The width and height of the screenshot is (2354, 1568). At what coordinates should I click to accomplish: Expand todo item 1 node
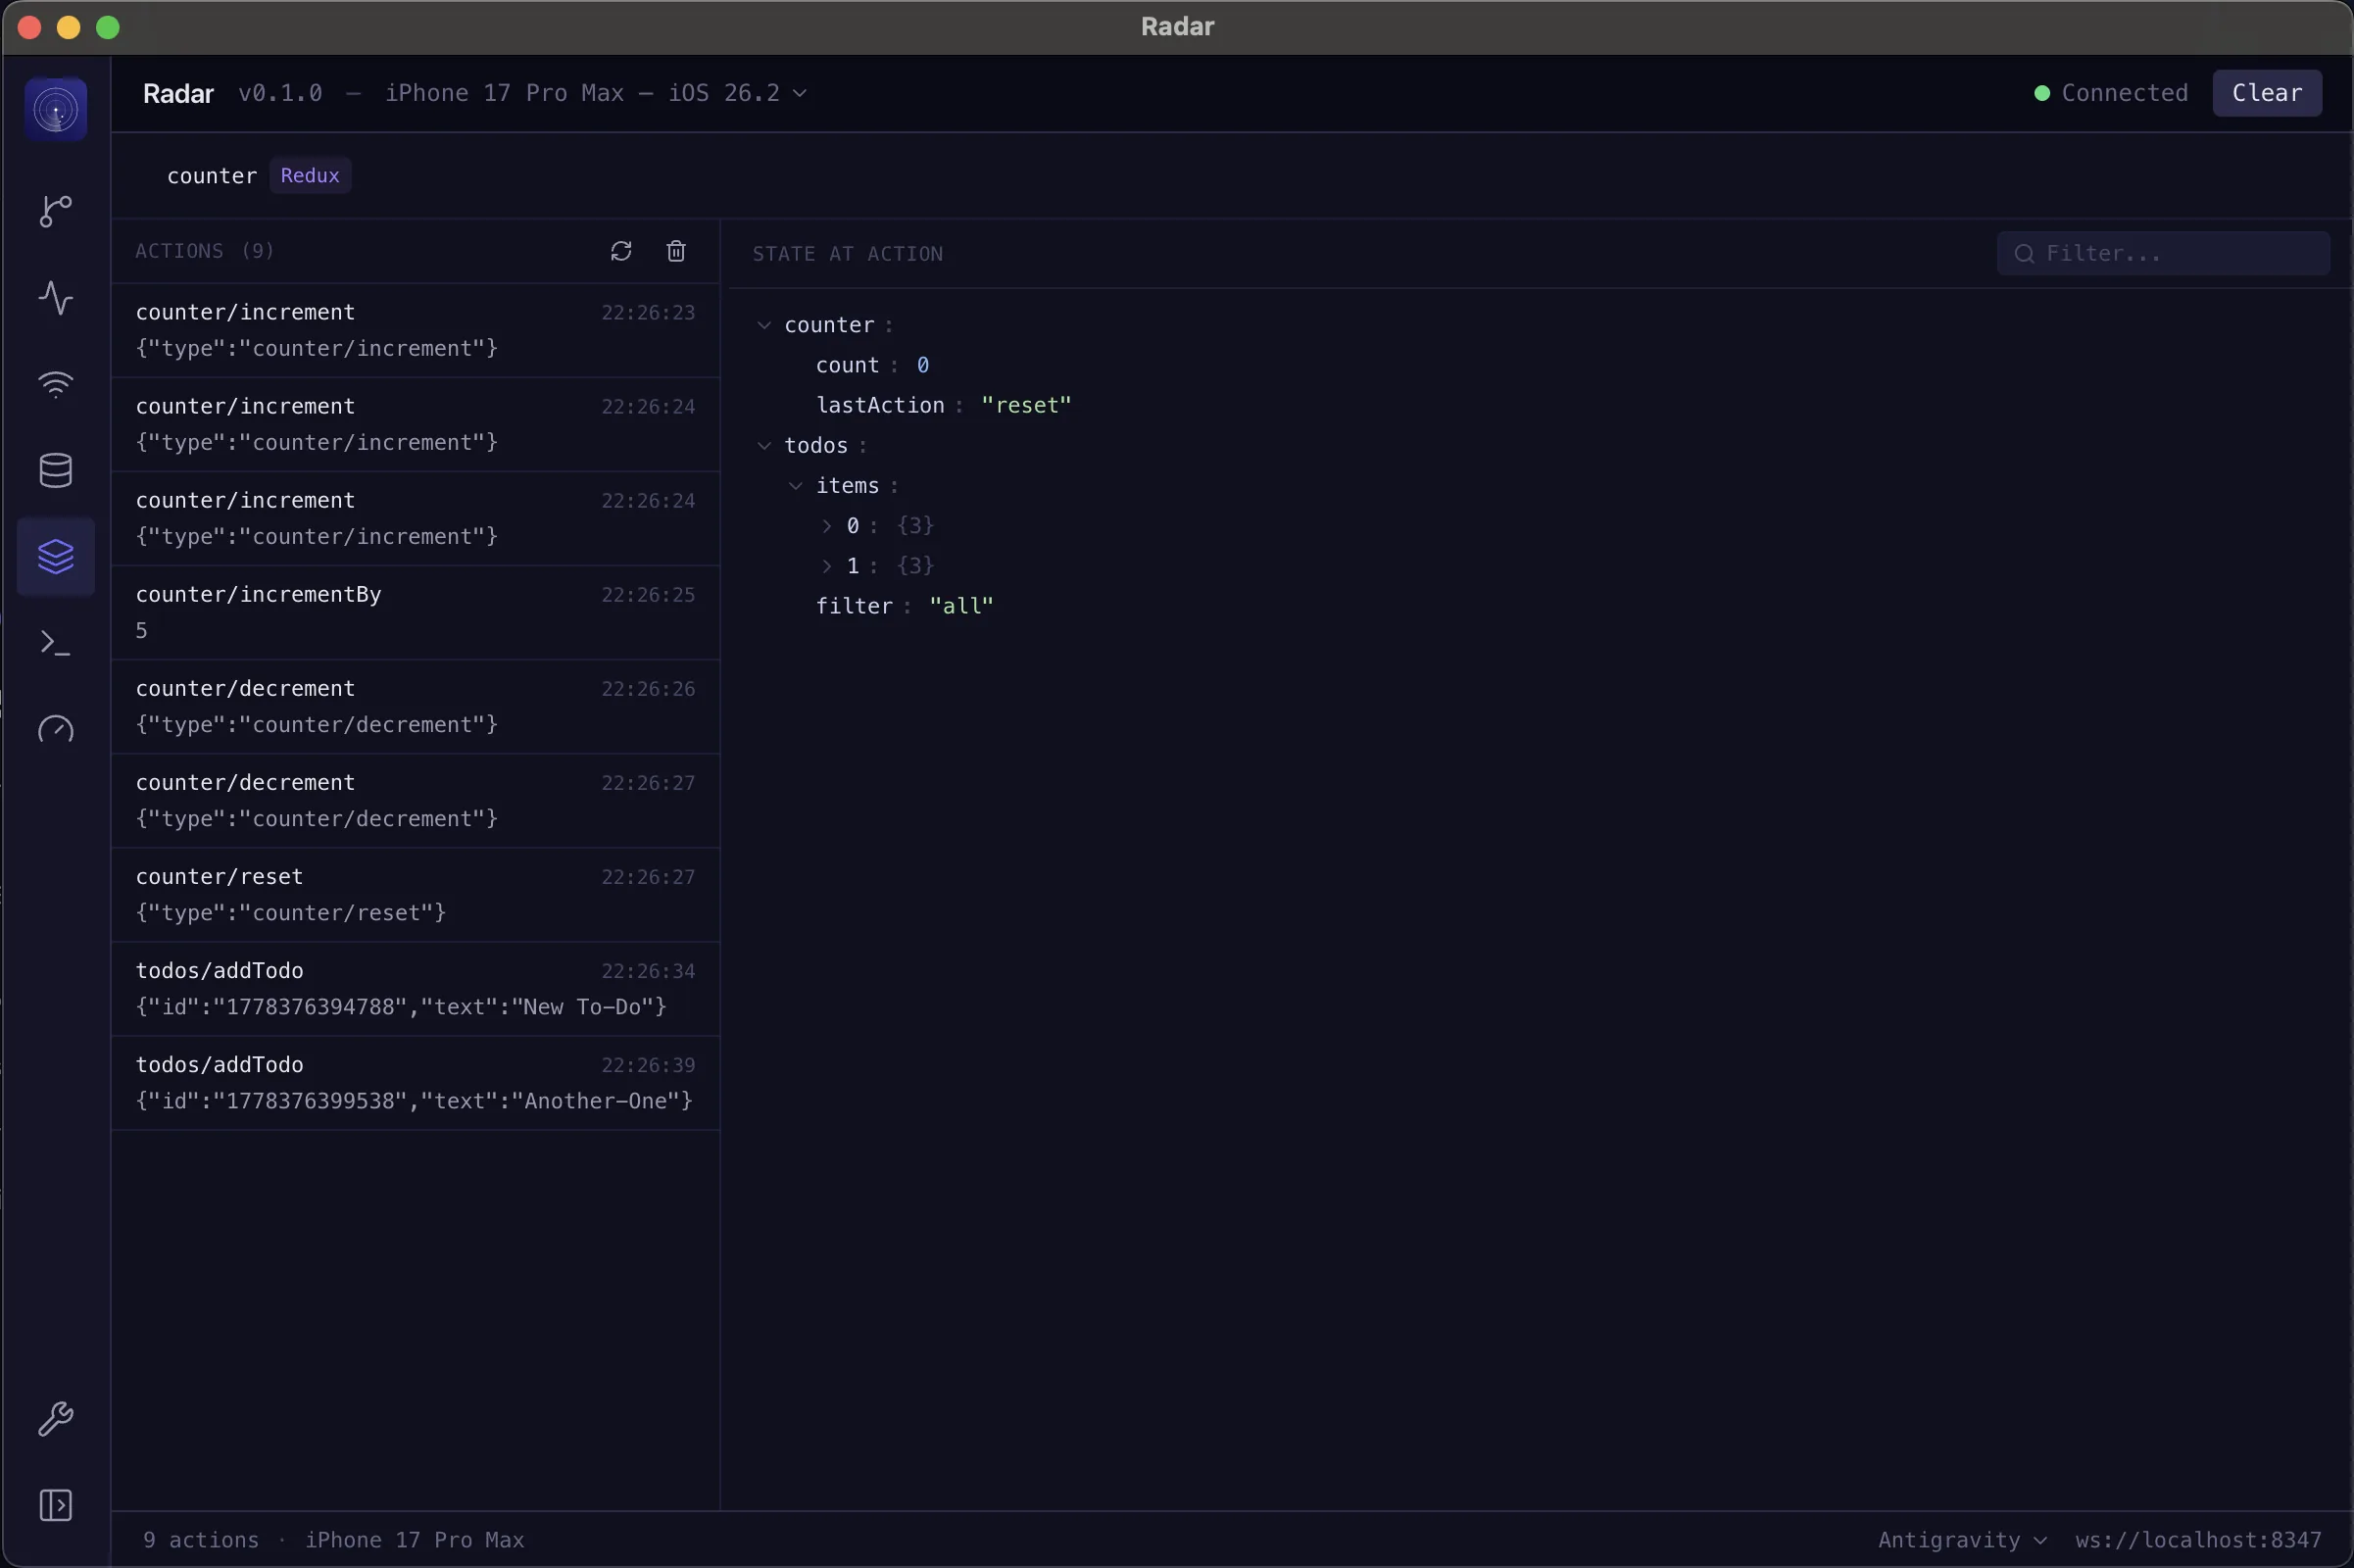(827, 566)
